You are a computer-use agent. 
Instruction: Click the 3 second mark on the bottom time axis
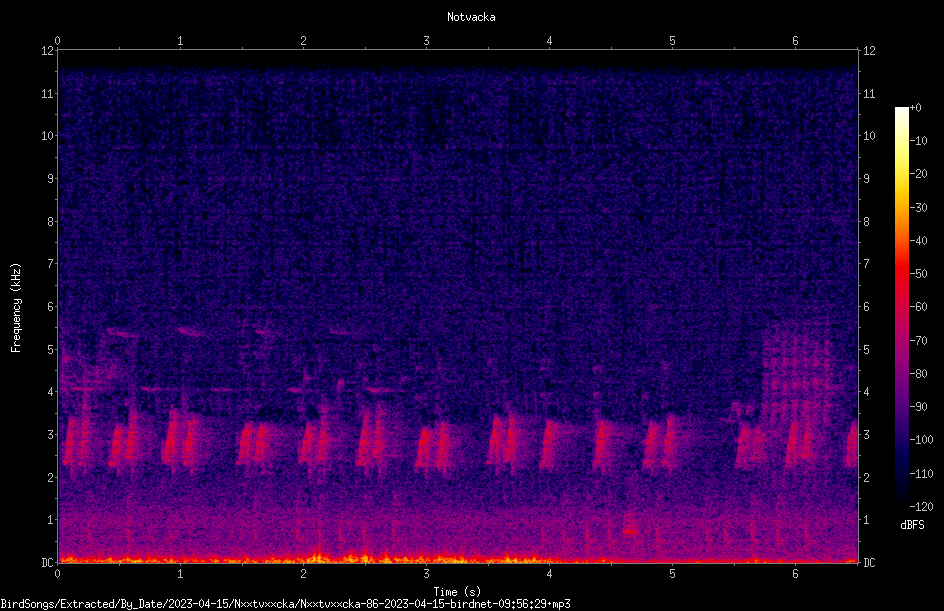click(426, 574)
